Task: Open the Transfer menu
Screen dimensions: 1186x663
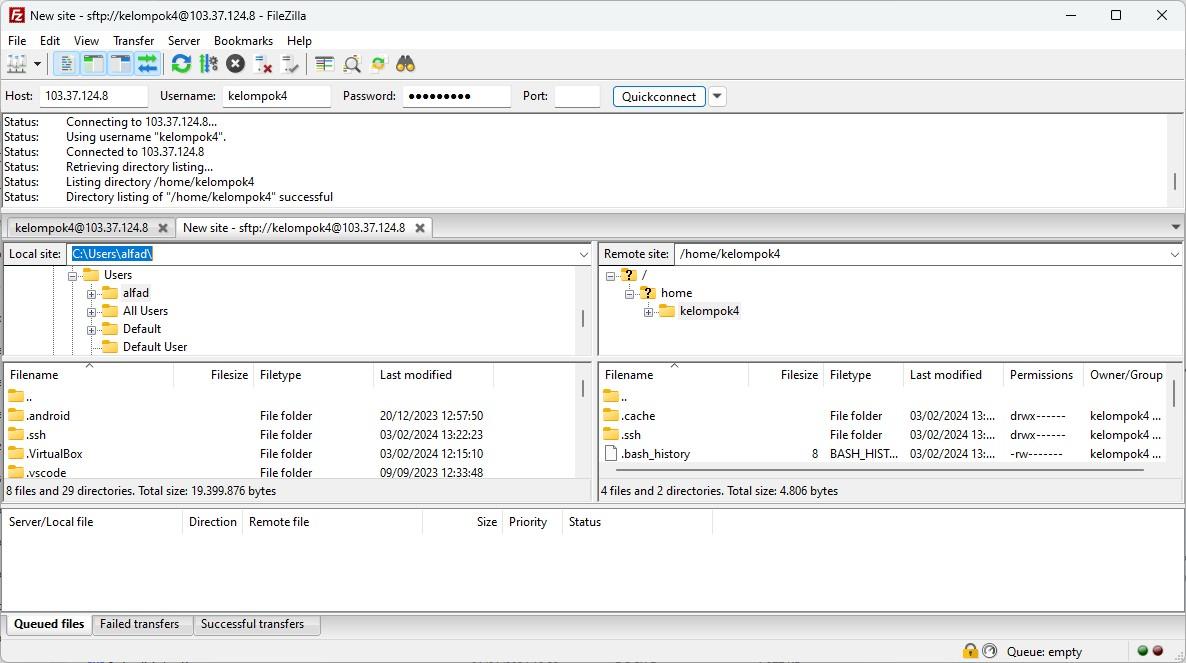Action: [133, 41]
